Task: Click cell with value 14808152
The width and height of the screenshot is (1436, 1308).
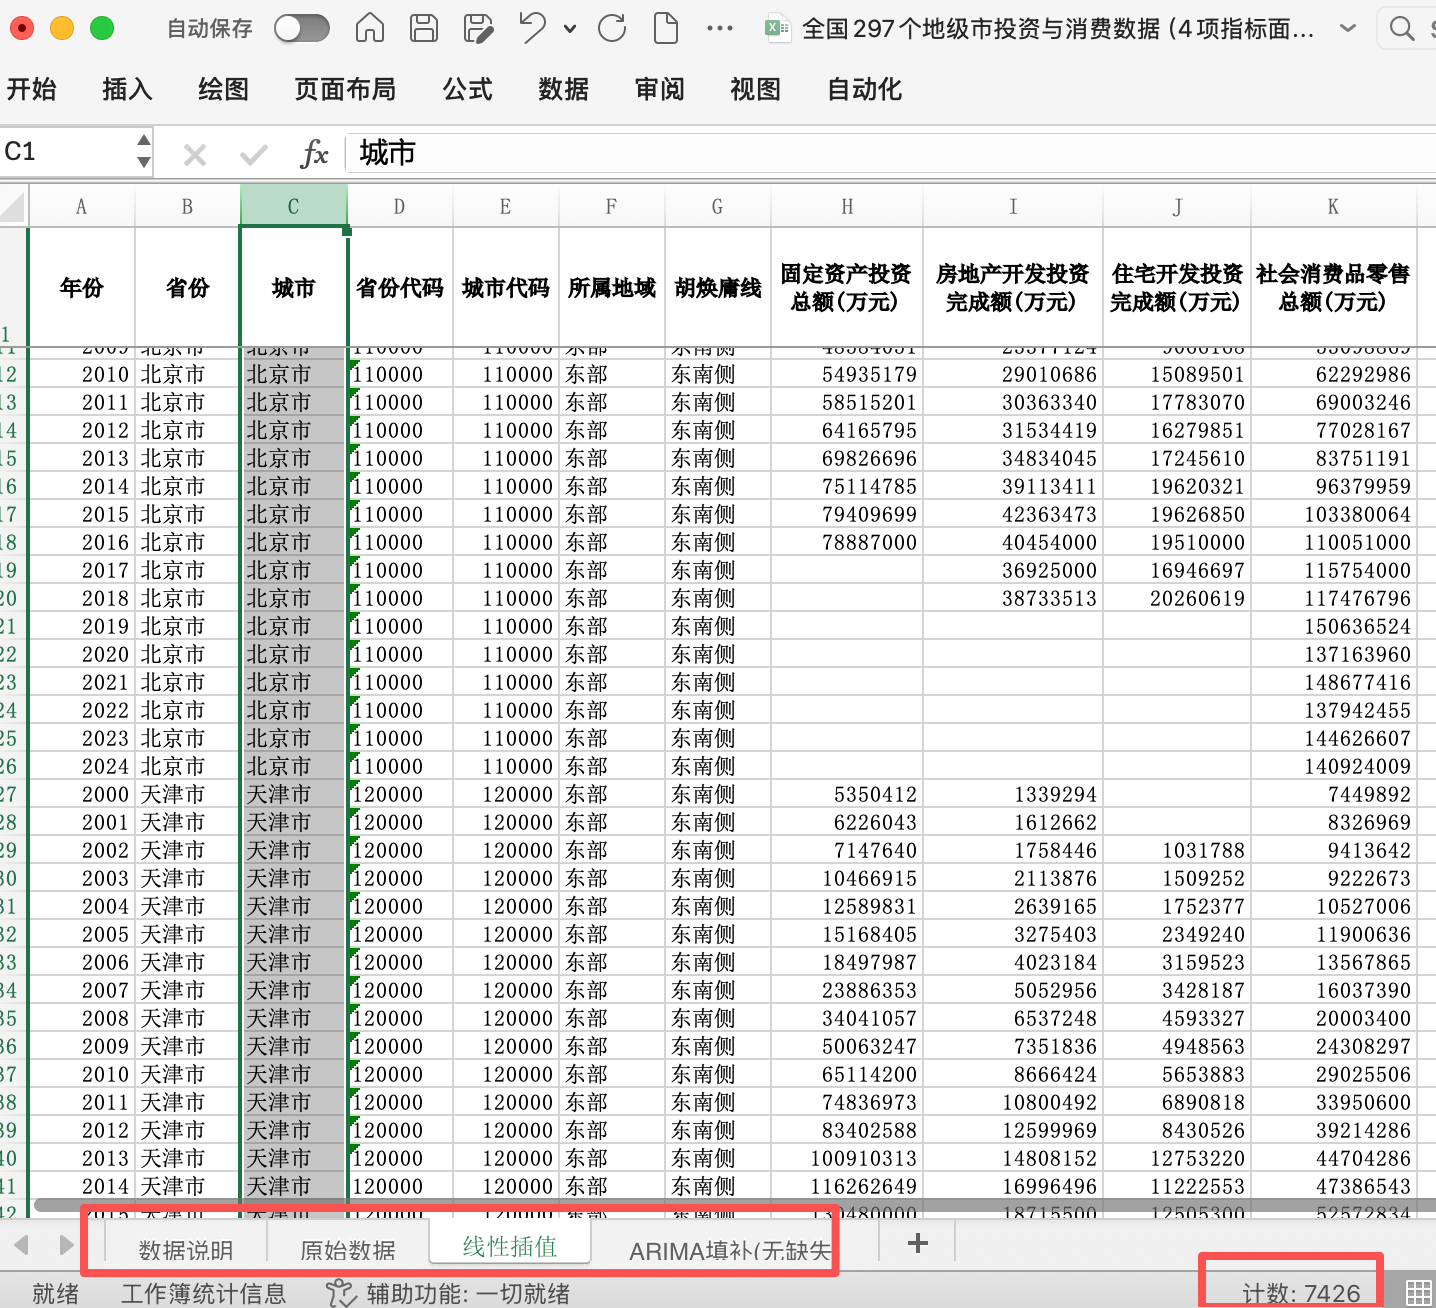Action: (1012, 1158)
